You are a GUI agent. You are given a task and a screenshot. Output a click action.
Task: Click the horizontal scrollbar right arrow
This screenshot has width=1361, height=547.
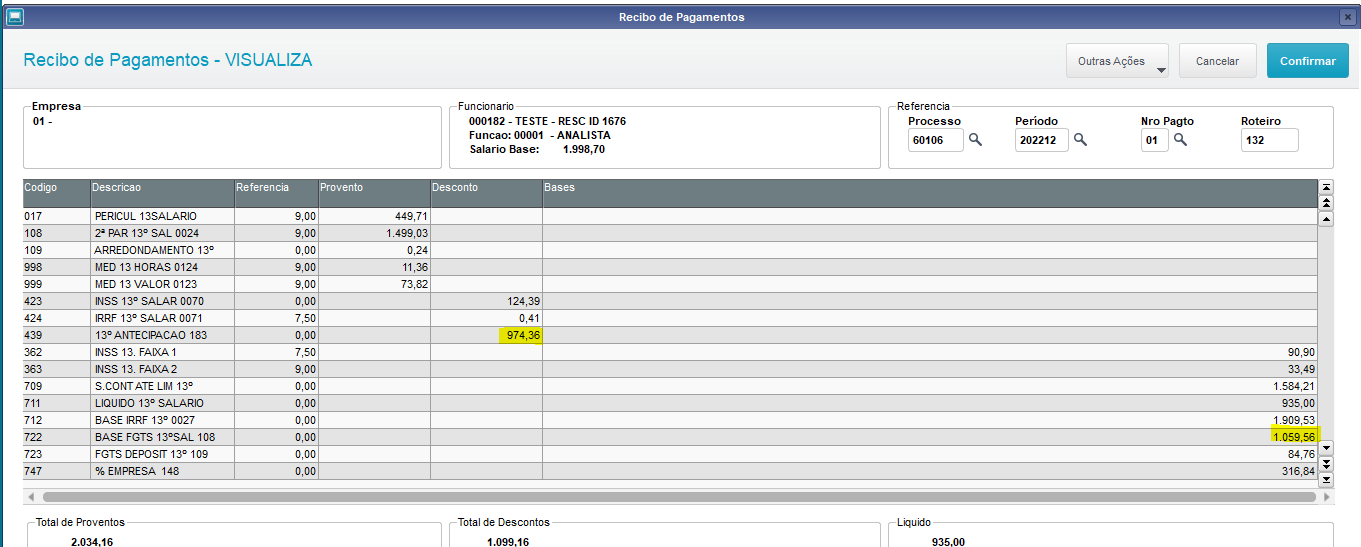(x=1326, y=496)
